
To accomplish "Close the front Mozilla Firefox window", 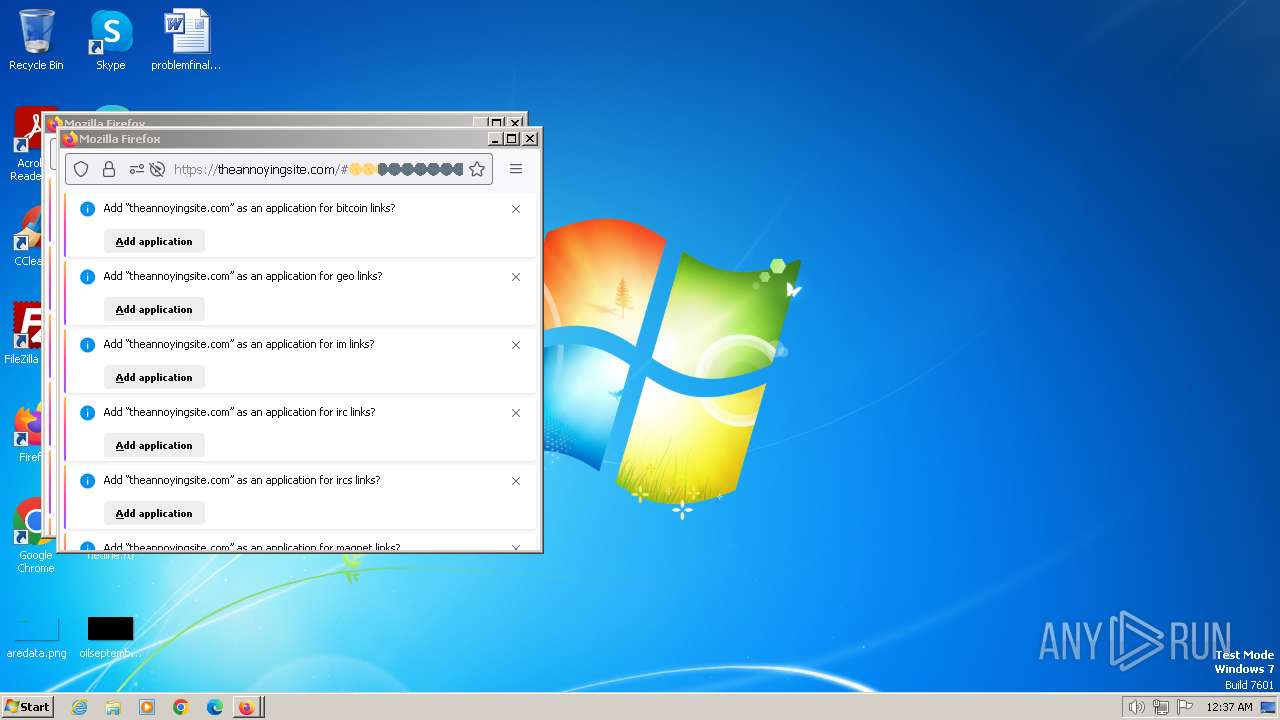I will click(x=530, y=139).
